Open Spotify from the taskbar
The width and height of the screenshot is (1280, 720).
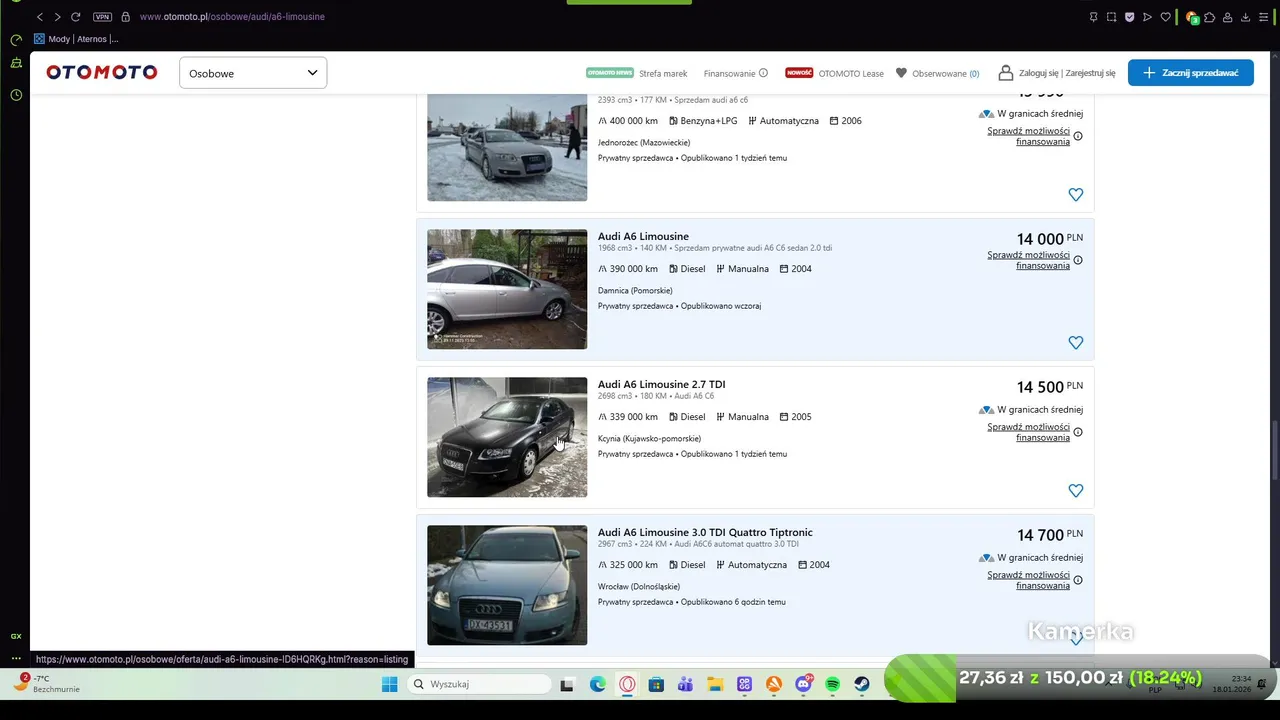pos(832,684)
